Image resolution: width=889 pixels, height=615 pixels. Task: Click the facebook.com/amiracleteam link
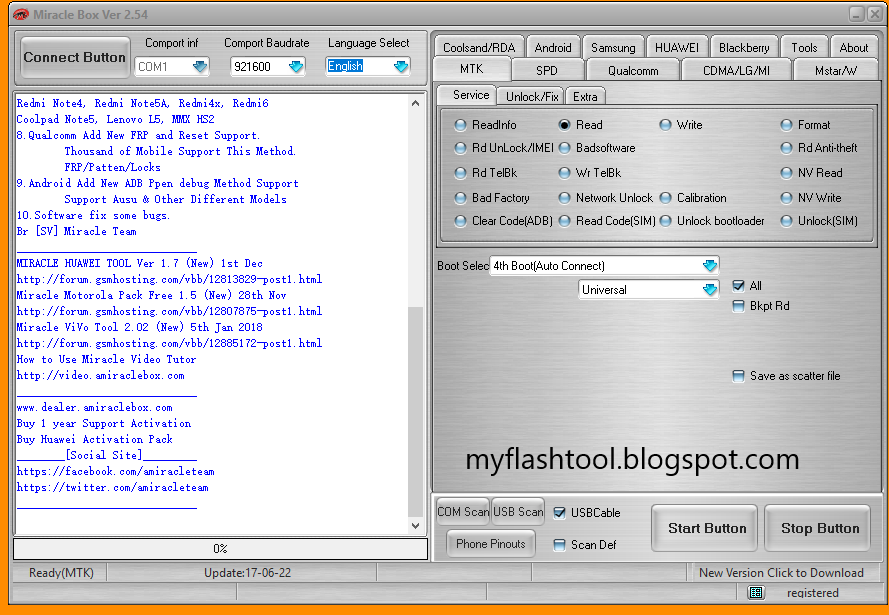[x=116, y=471]
